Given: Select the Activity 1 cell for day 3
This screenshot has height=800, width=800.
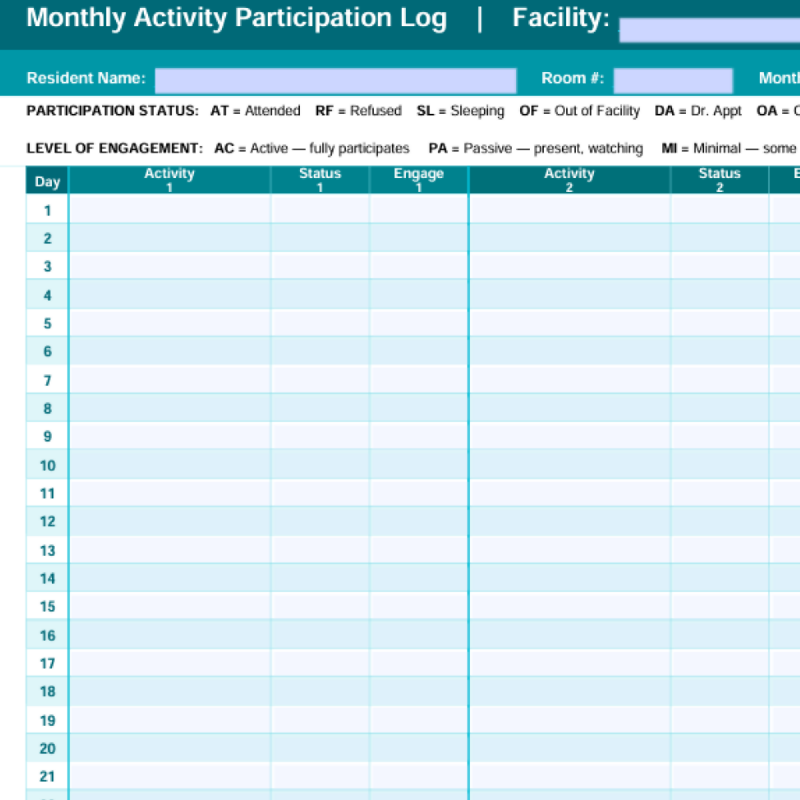Looking at the screenshot, I should pos(170,265).
